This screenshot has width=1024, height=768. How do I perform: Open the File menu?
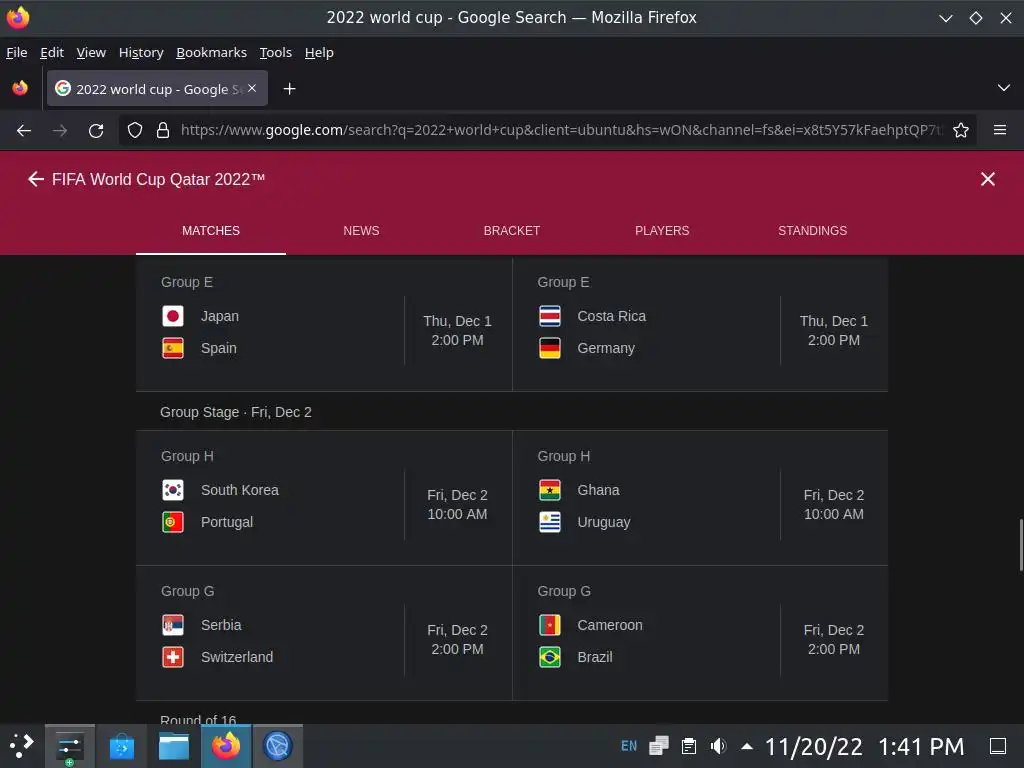pos(16,52)
